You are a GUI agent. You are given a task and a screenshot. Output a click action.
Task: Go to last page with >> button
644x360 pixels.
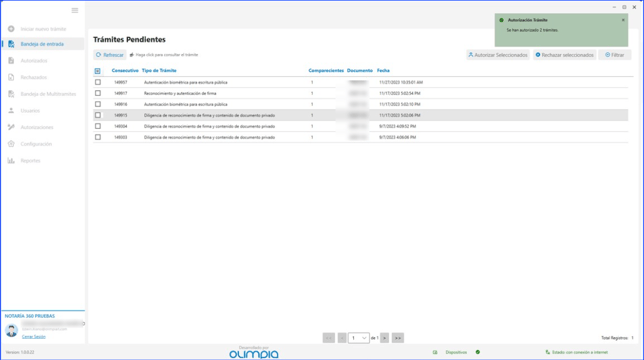click(398, 338)
